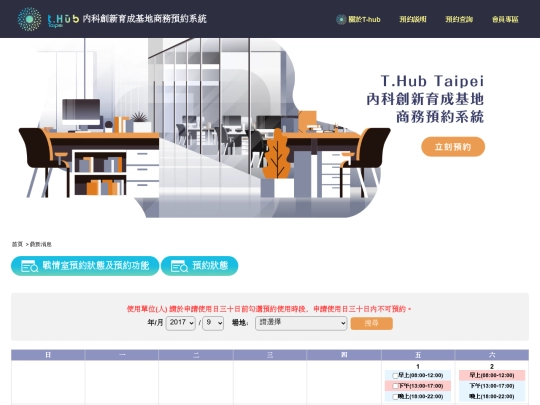The width and height of the screenshot is (540, 405).
Task: Open the 預約查詢 menu item
Action: coord(459,19)
